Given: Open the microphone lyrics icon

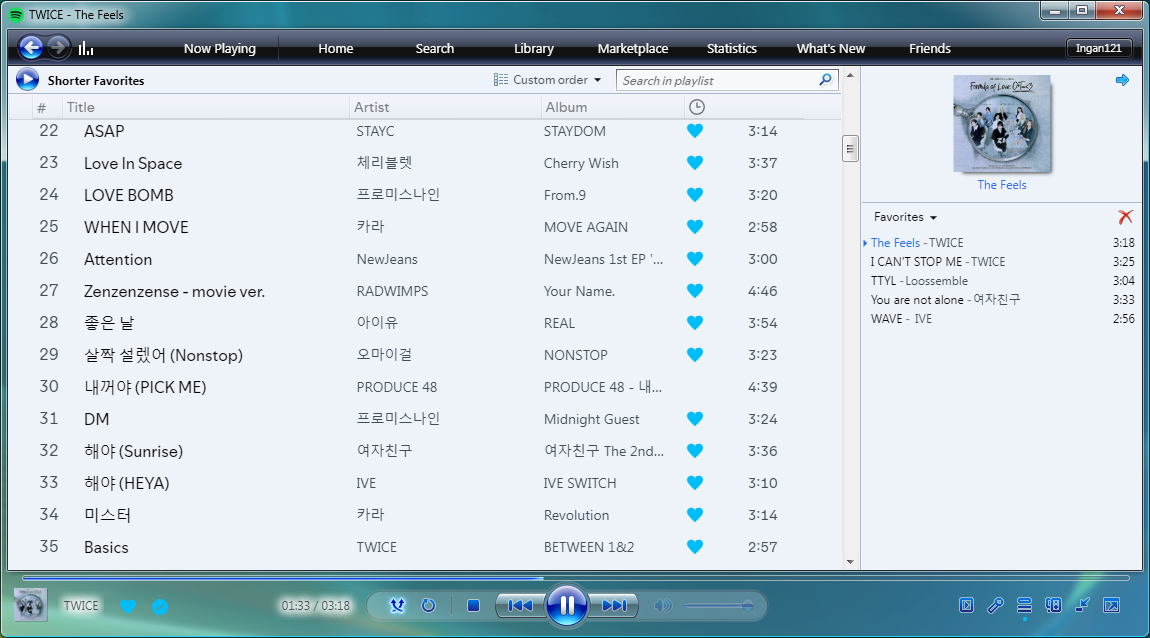Looking at the screenshot, I should point(995,605).
